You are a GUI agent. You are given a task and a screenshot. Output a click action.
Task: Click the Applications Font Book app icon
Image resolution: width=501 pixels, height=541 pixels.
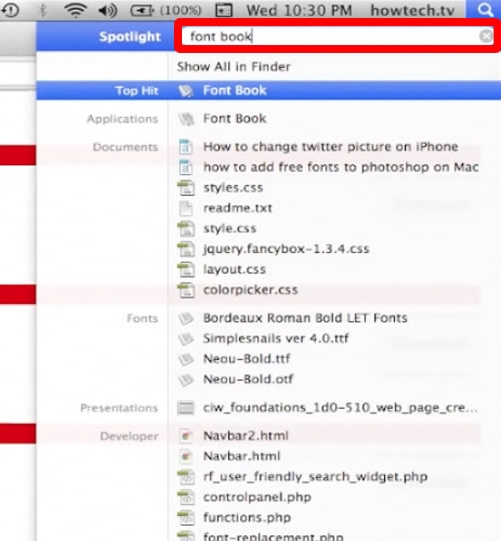point(186,119)
